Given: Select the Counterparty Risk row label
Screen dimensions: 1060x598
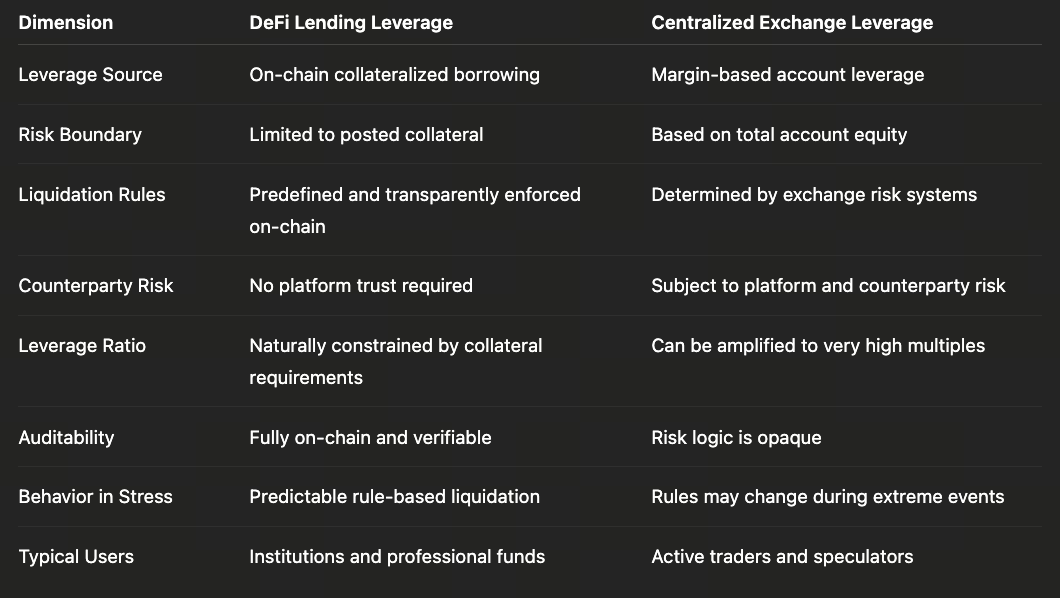Looking at the screenshot, I should 96,285.
